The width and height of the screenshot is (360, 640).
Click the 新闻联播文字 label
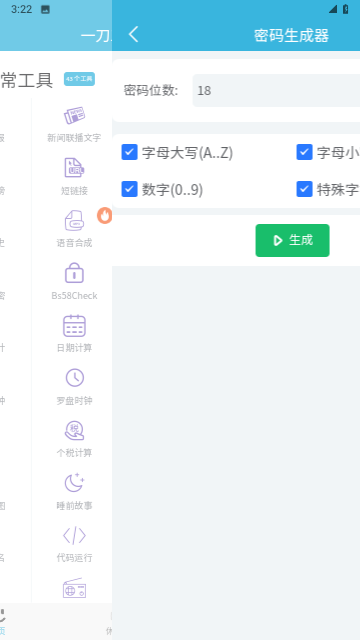tap(74, 138)
